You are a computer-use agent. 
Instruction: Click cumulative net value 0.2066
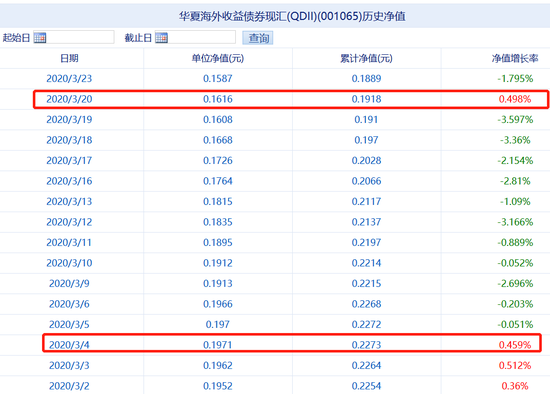[x=366, y=181]
